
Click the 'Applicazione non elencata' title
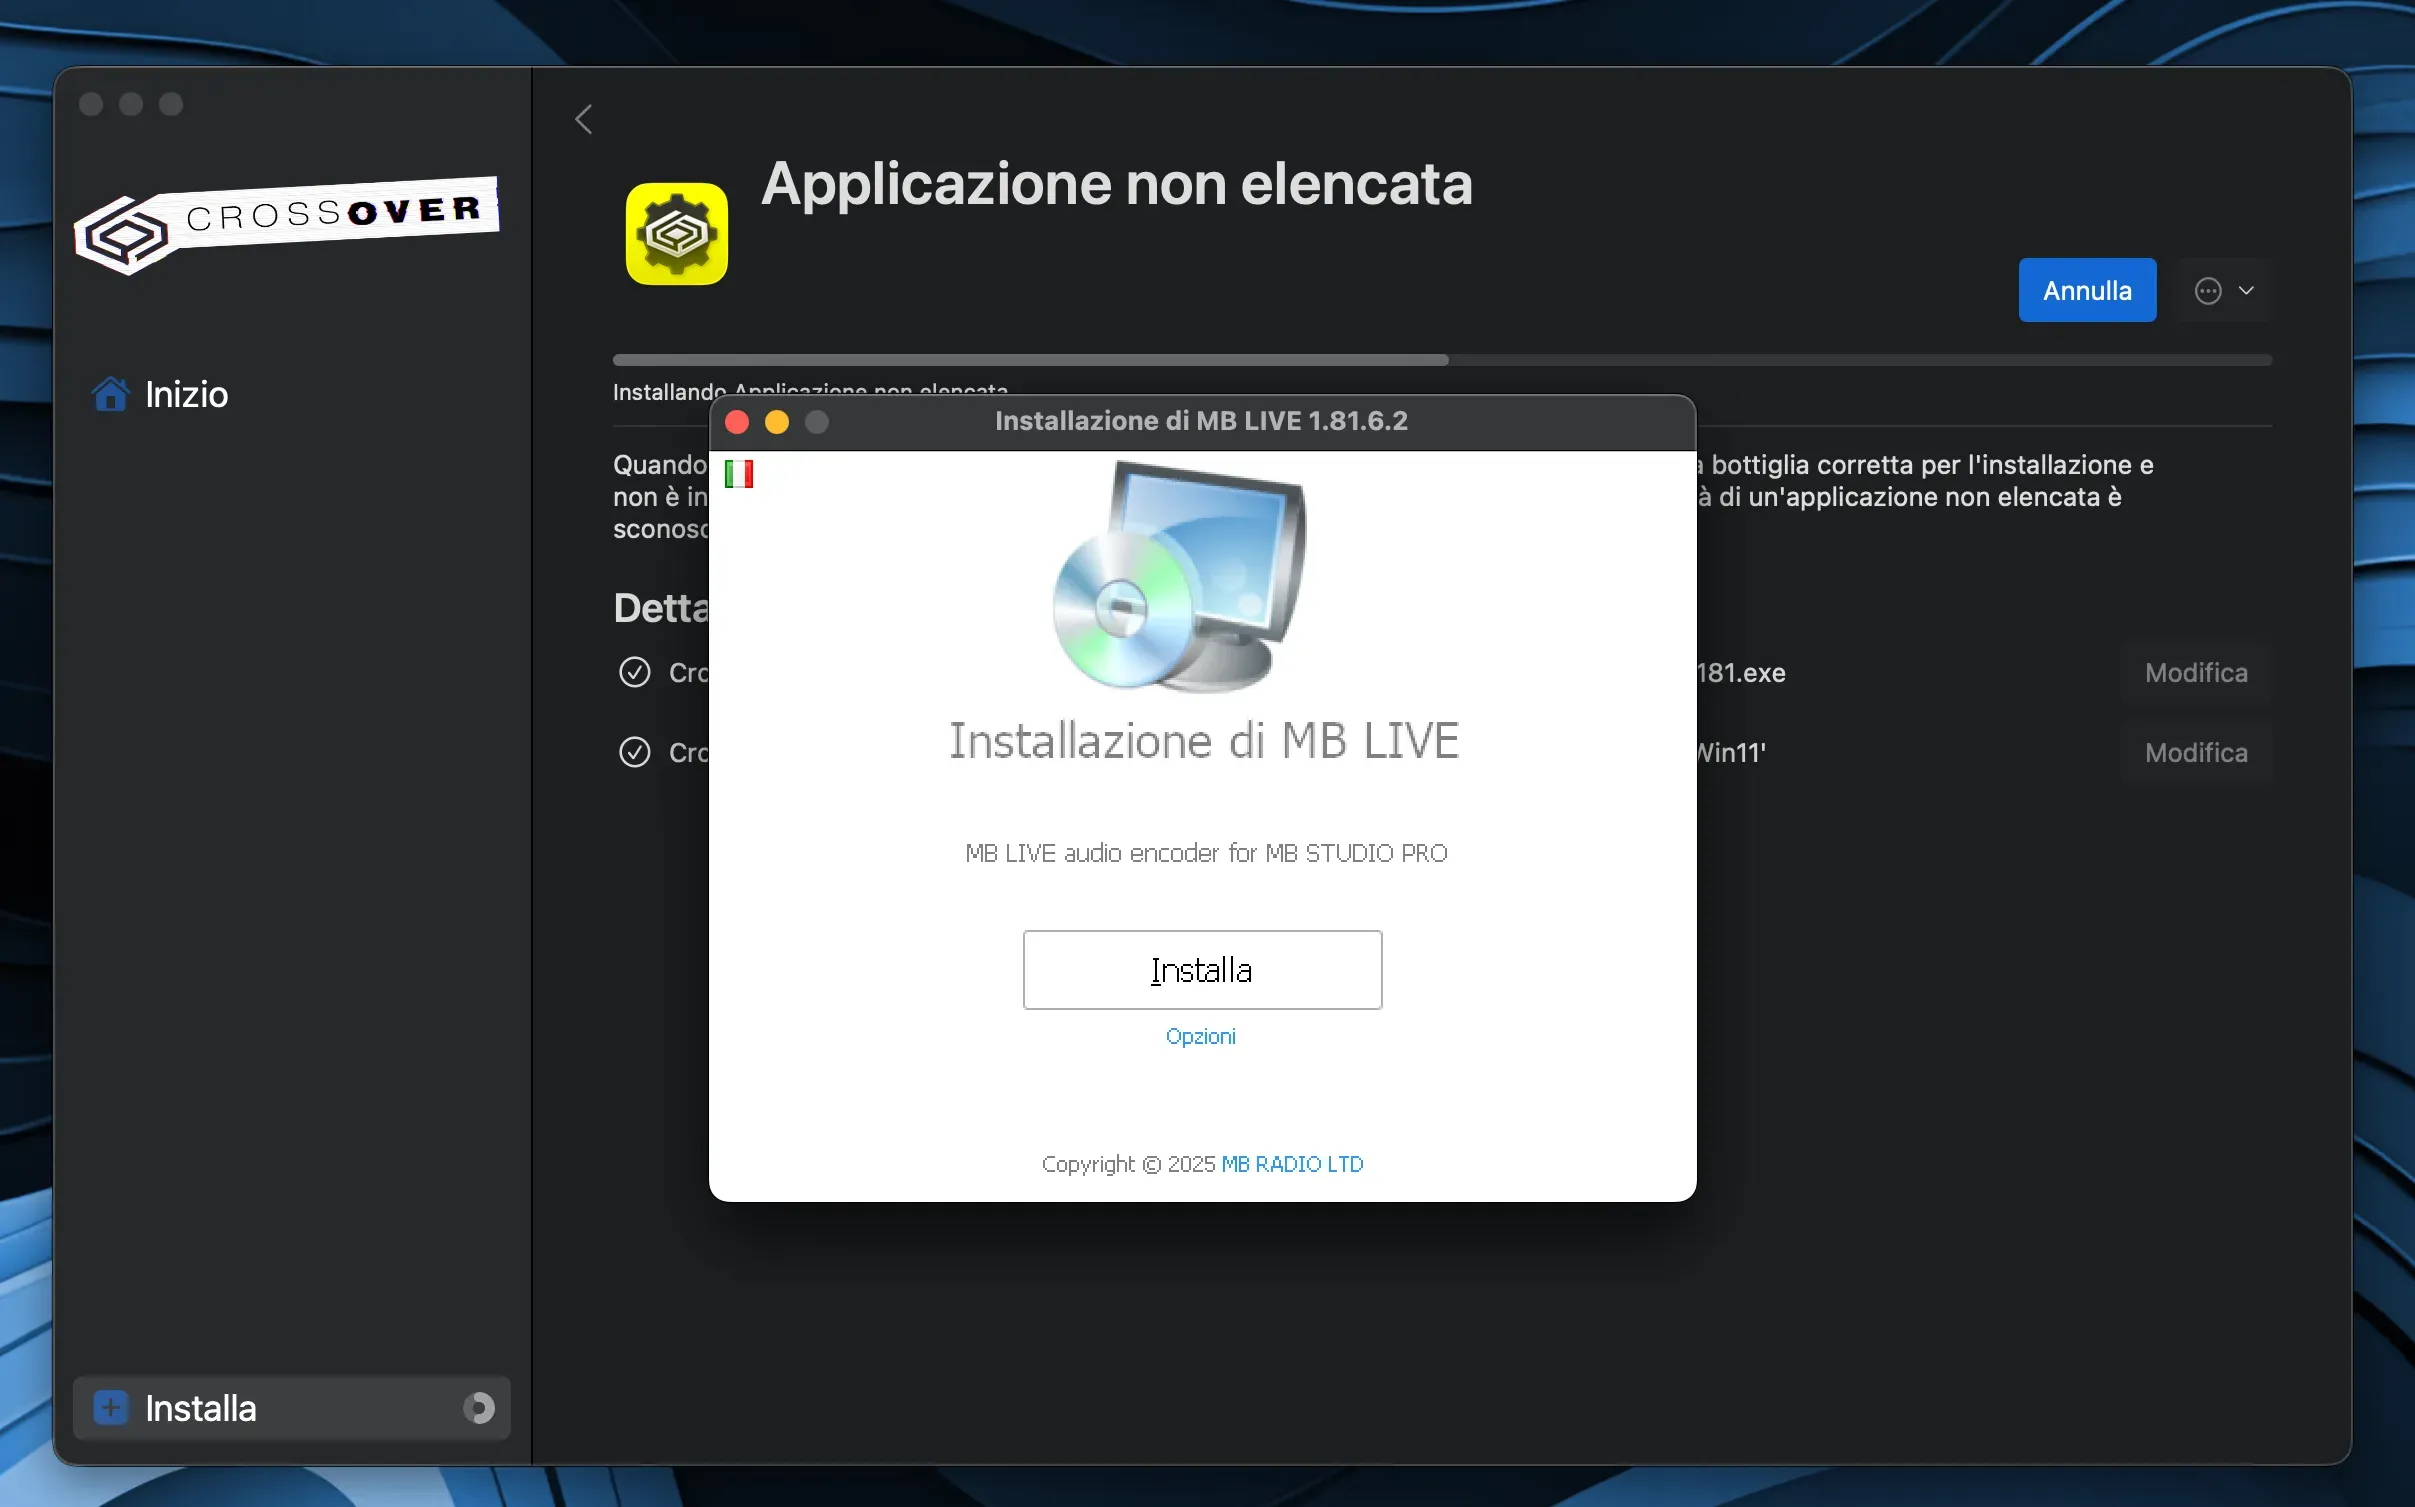point(1117,184)
